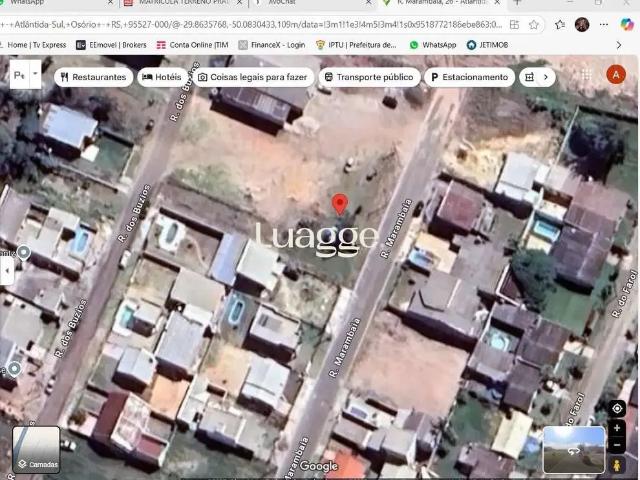Screen dimensions: 640x480
Task: Click the browser favorites star icon
Action: coord(534,24)
